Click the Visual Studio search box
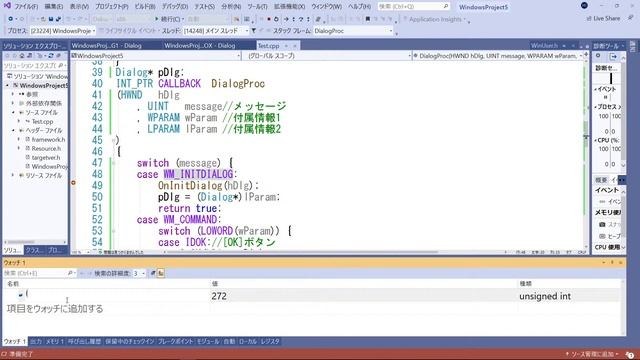The image size is (640, 360). tap(413, 7)
